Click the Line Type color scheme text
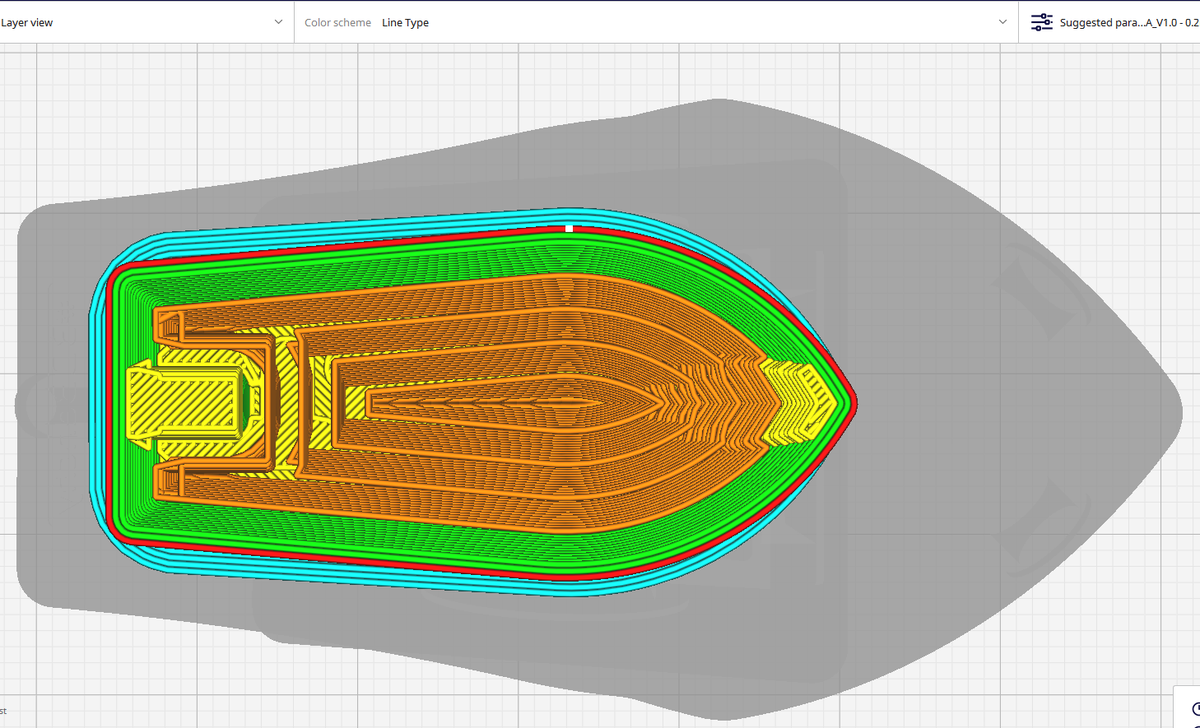This screenshot has width=1200, height=728. click(x=404, y=21)
